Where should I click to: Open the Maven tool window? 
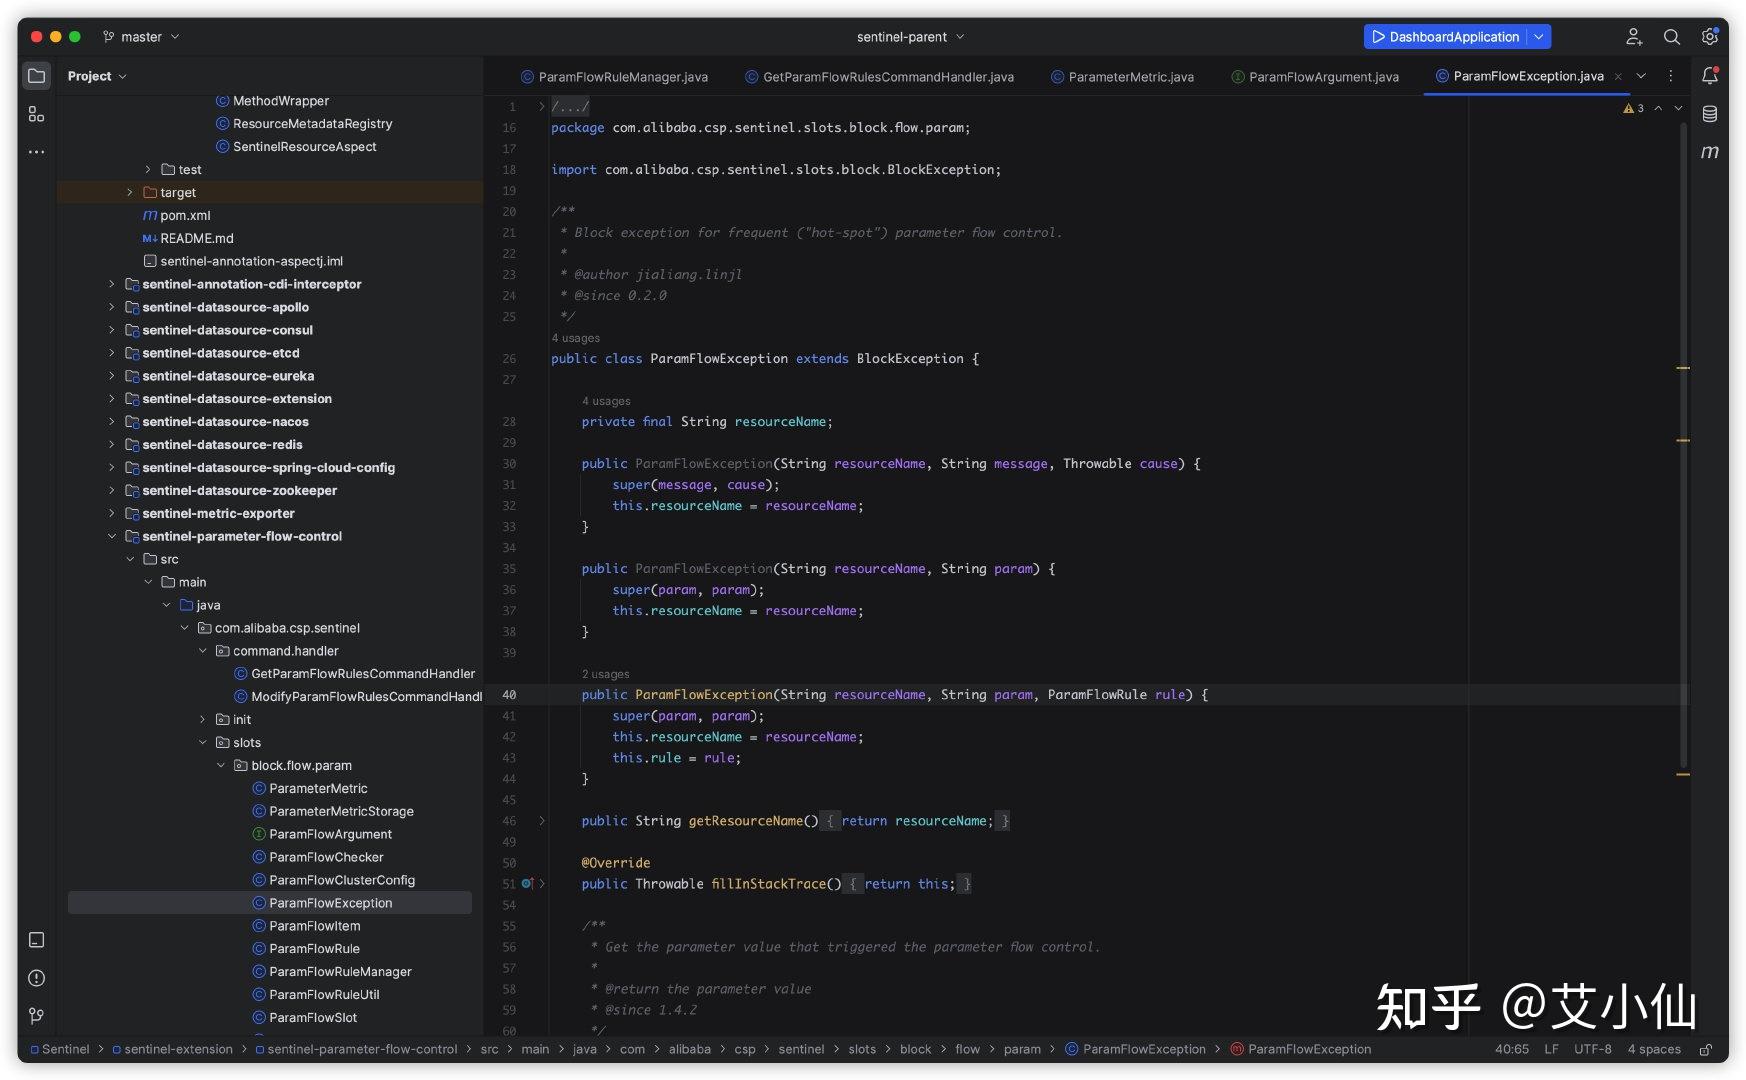[1710, 152]
